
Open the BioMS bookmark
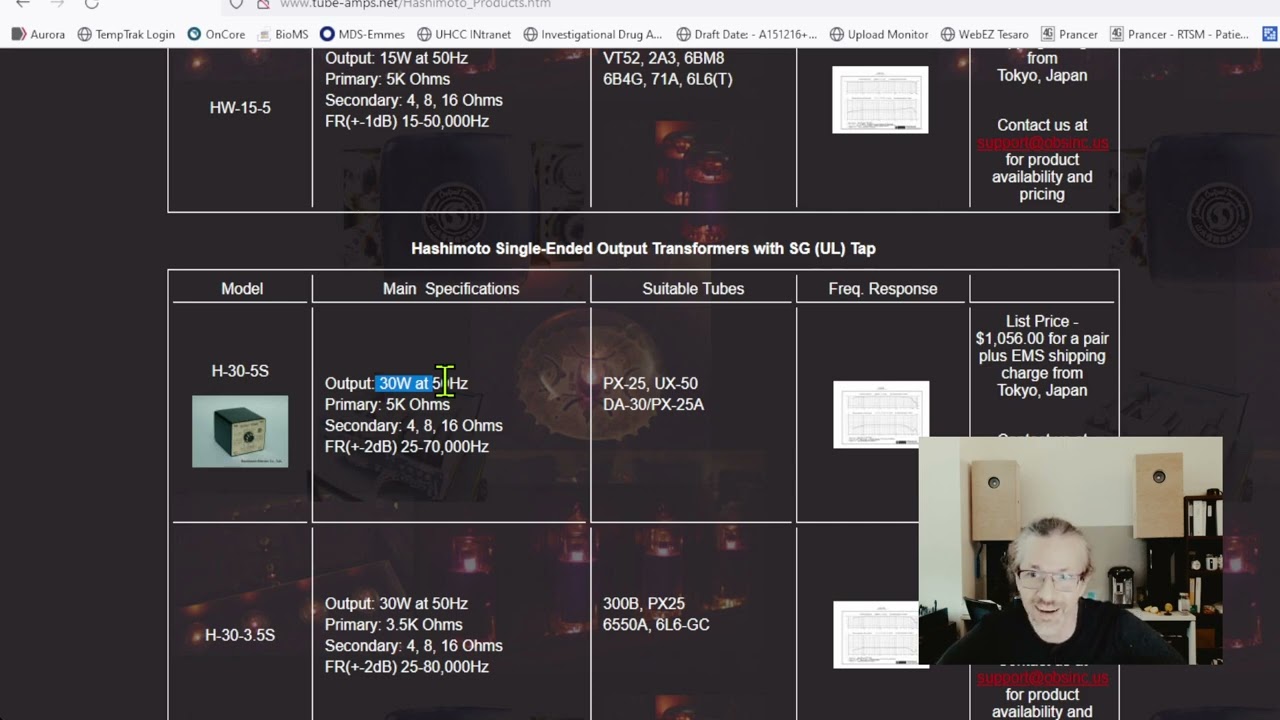[283, 34]
